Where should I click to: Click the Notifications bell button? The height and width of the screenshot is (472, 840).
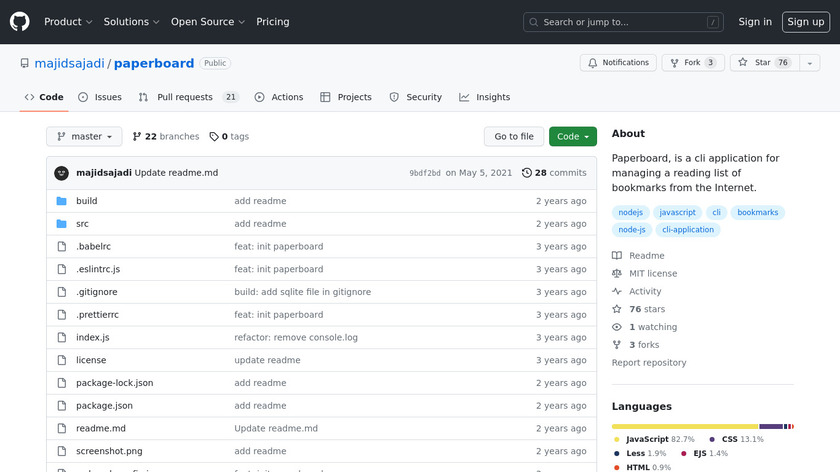[x=618, y=63]
